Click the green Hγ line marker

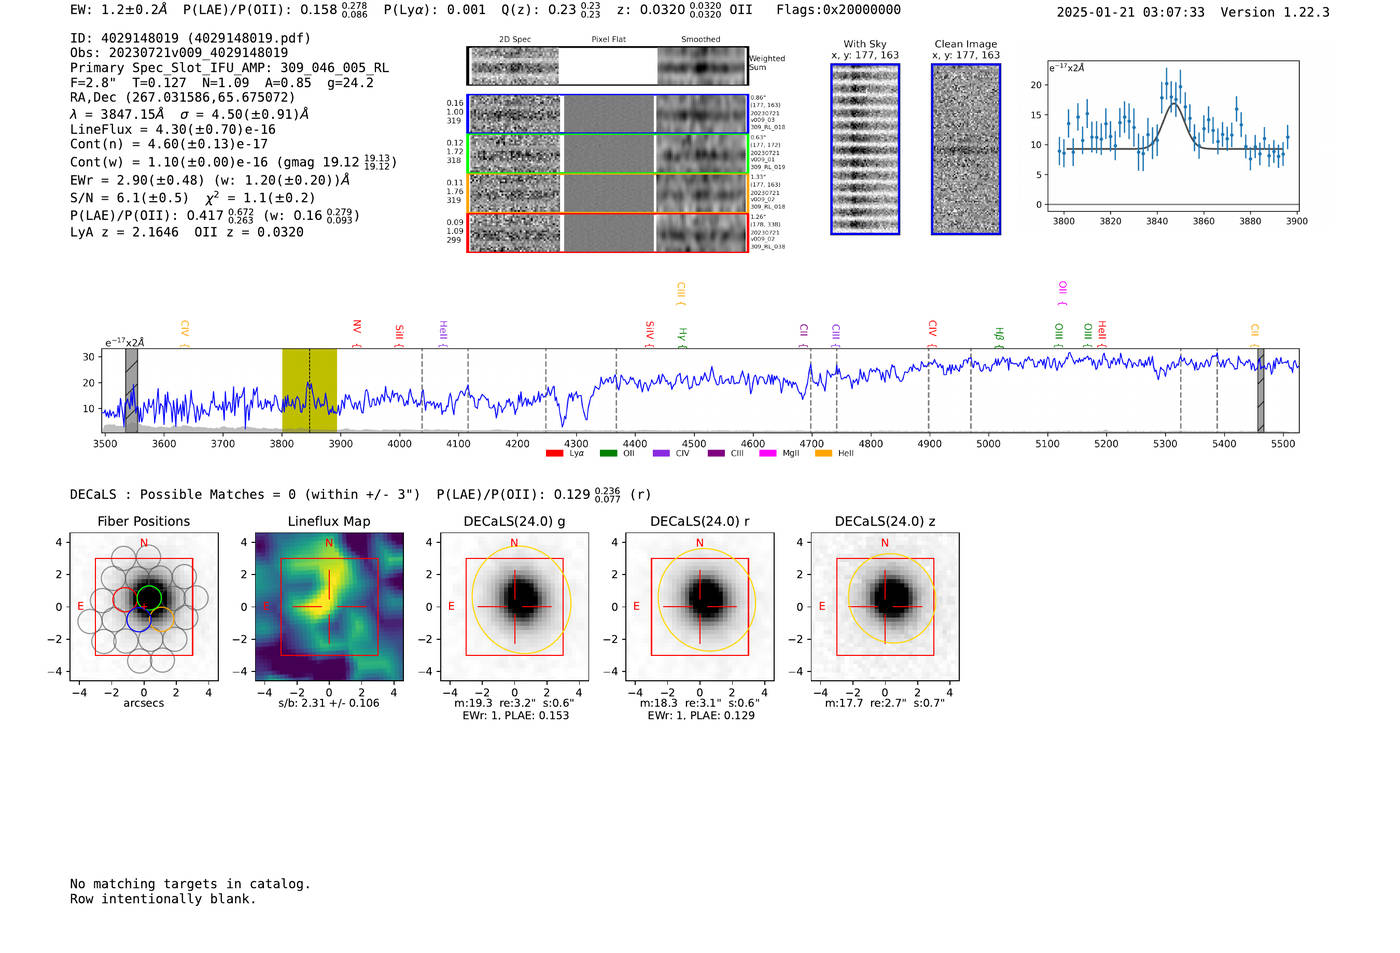[683, 337]
